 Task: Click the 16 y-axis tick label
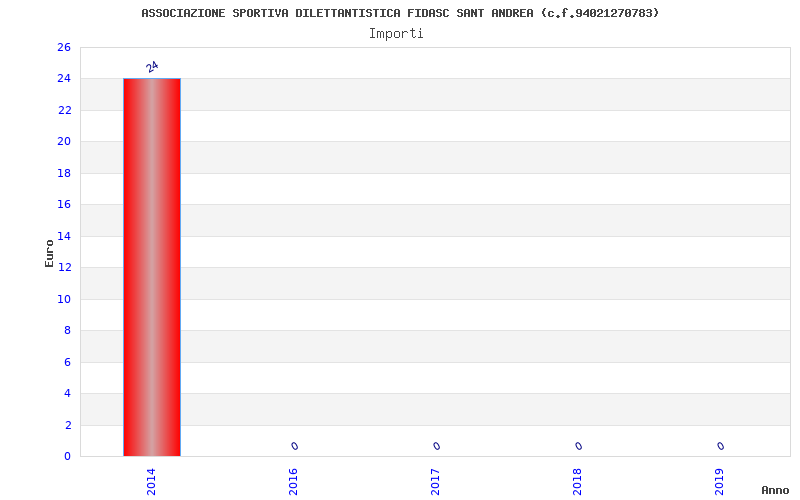pyautogui.click(x=64, y=205)
